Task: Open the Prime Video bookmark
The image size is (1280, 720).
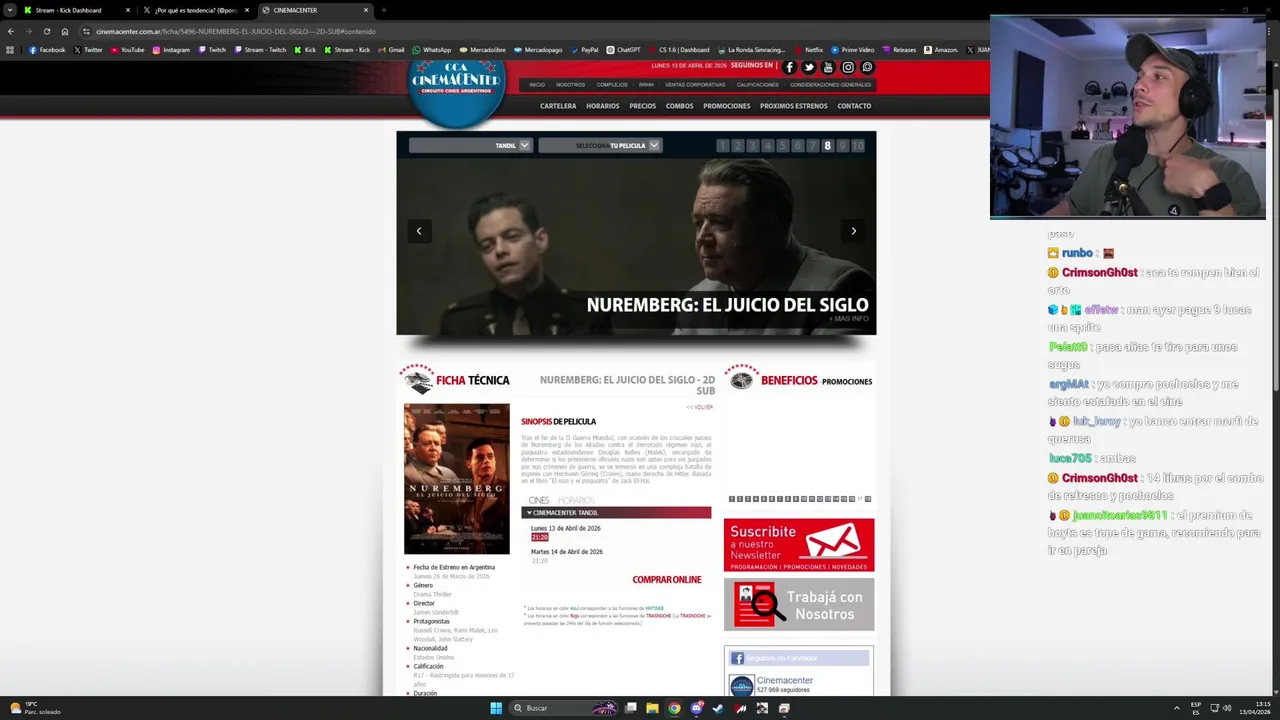Action: pyautogui.click(x=853, y=50)
